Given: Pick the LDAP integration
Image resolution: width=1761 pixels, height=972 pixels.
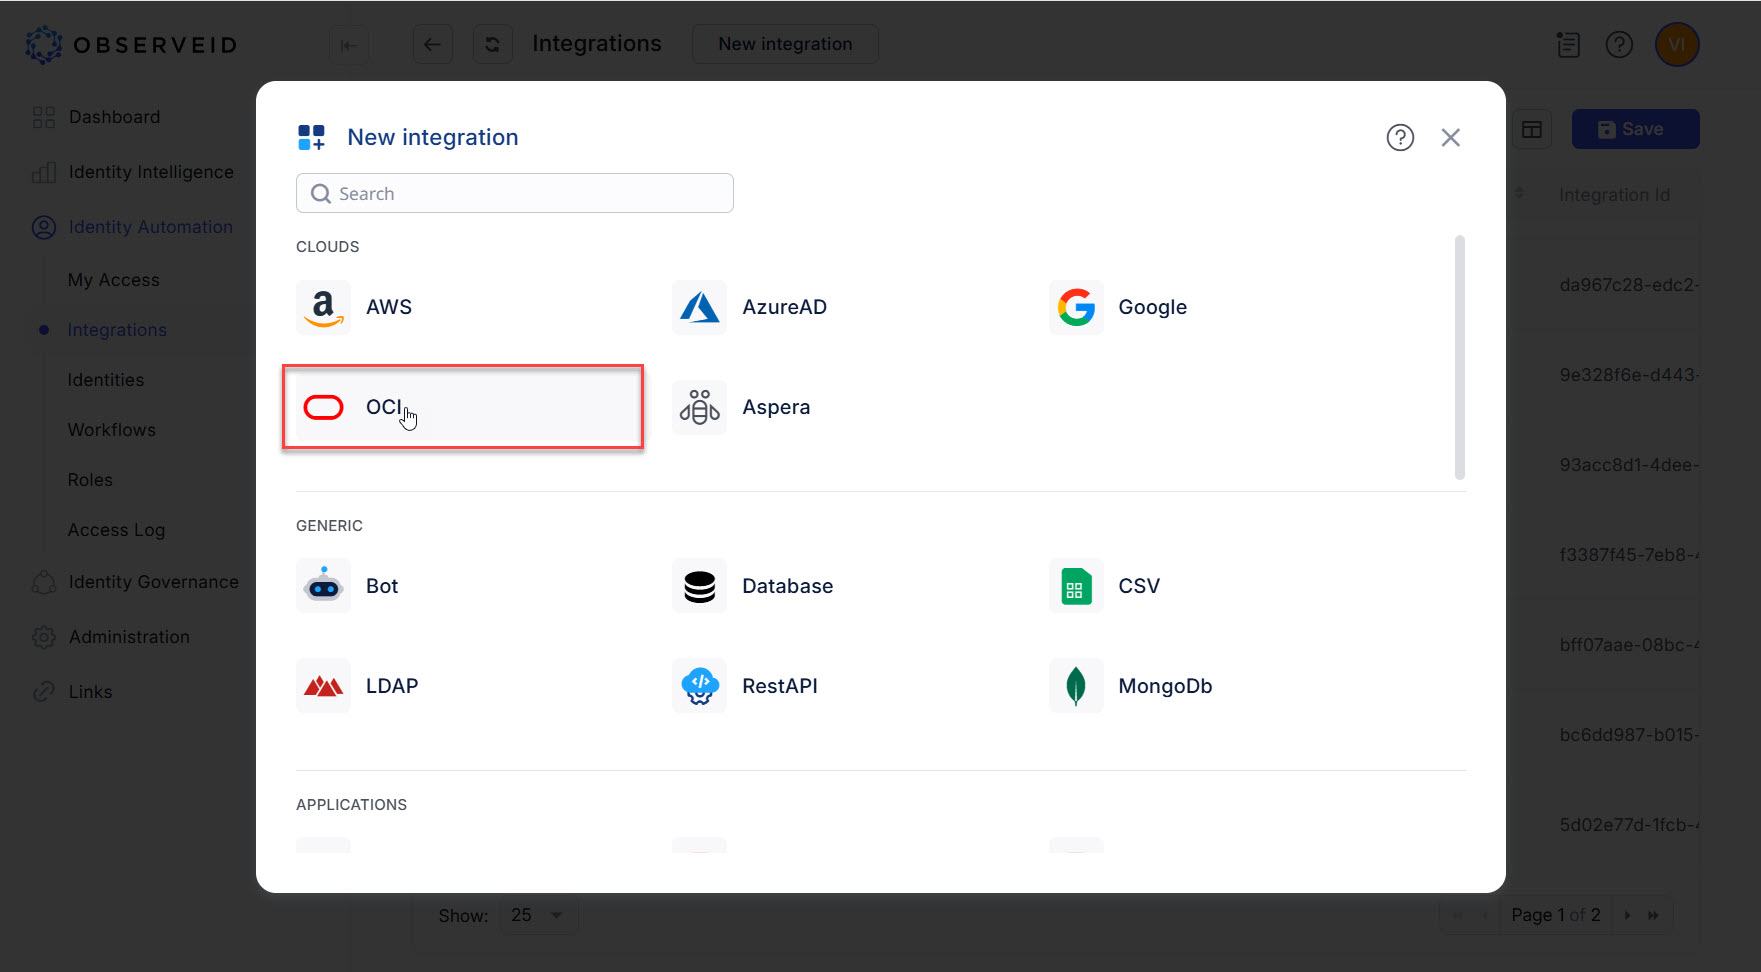Looking at the screenshot, I should [x=391, y=686].
